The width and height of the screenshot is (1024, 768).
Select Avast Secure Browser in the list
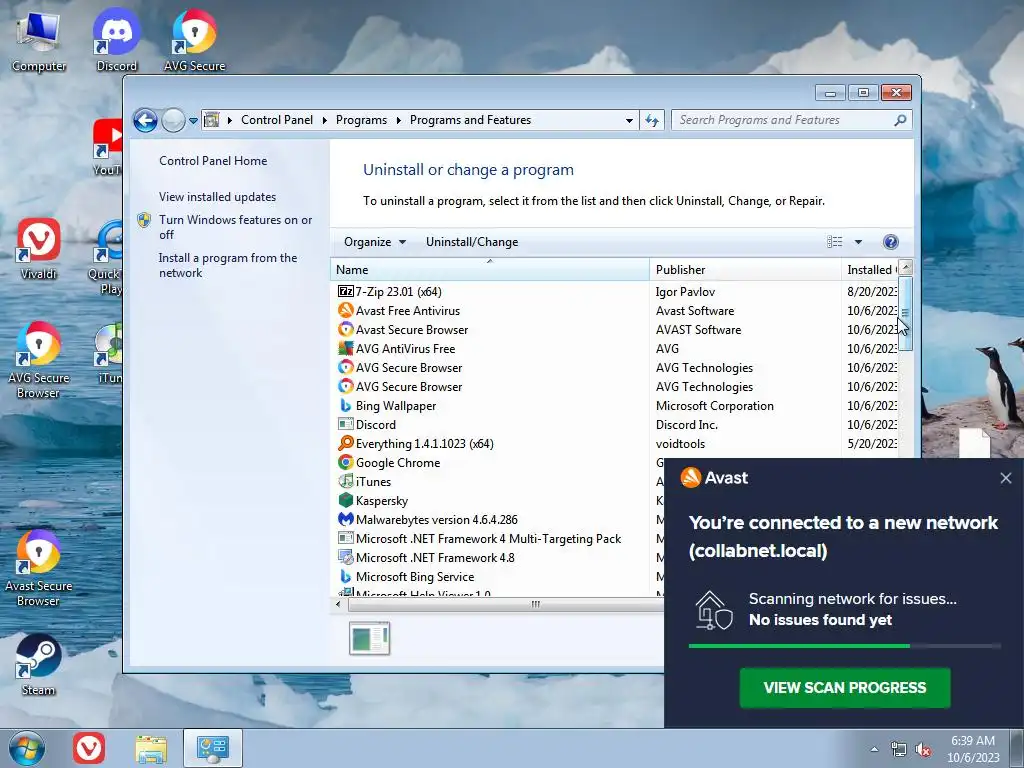coord(411,330)
